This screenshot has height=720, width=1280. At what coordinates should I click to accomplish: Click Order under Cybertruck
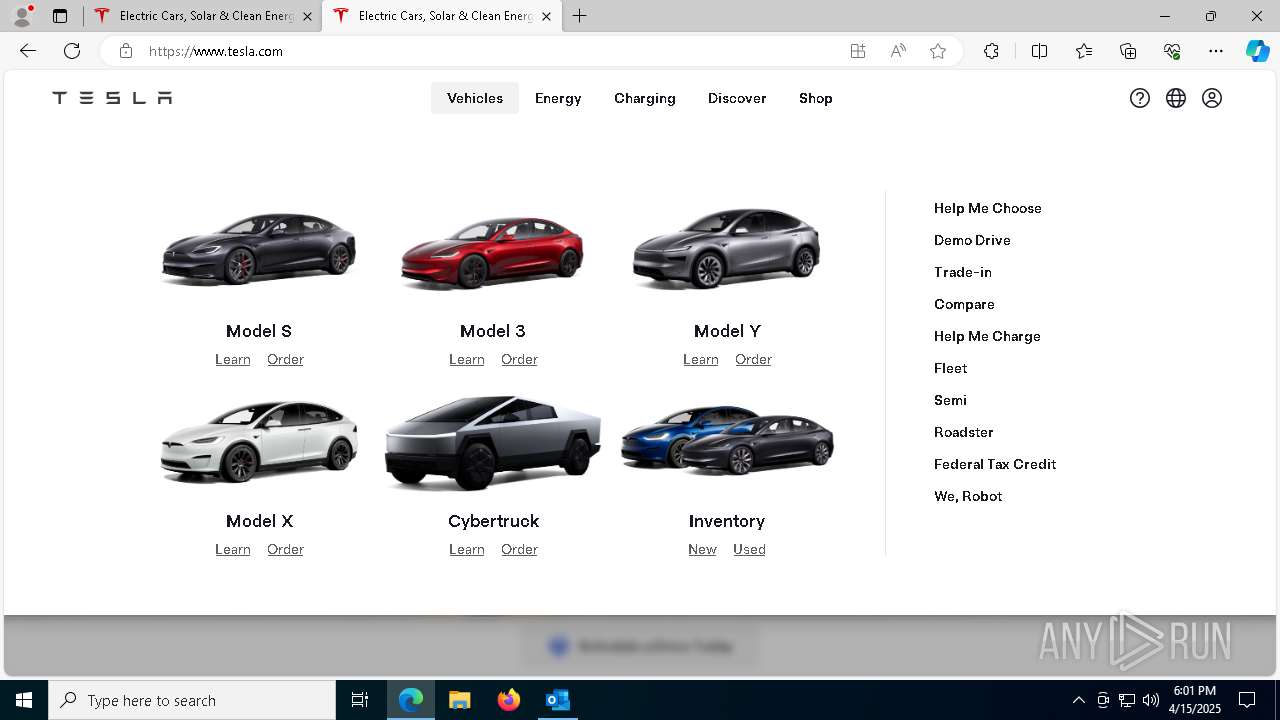click(519, 549)
